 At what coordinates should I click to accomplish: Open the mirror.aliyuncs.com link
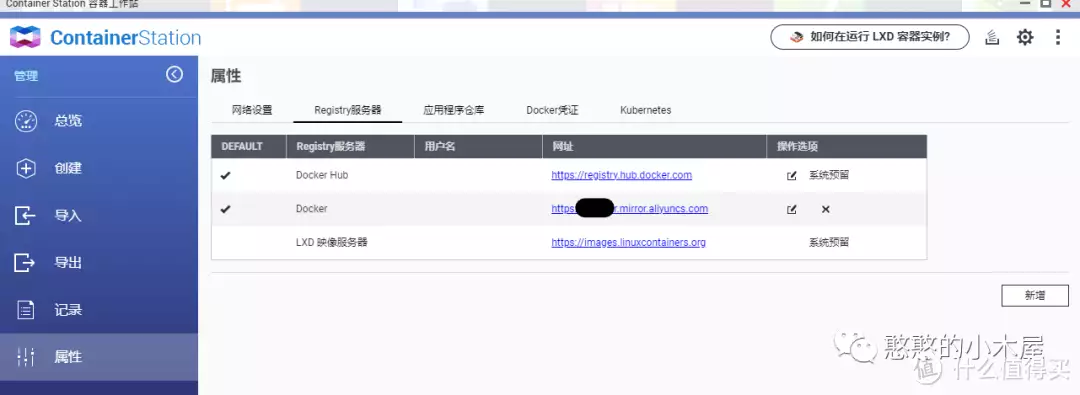[x=630, y=209]
